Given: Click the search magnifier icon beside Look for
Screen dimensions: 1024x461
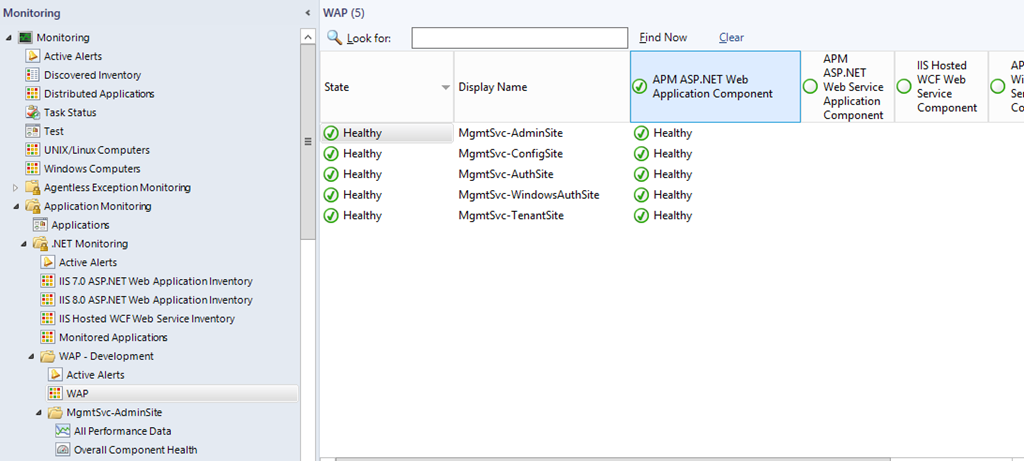Looking at the screenshot, I should 334,38.
